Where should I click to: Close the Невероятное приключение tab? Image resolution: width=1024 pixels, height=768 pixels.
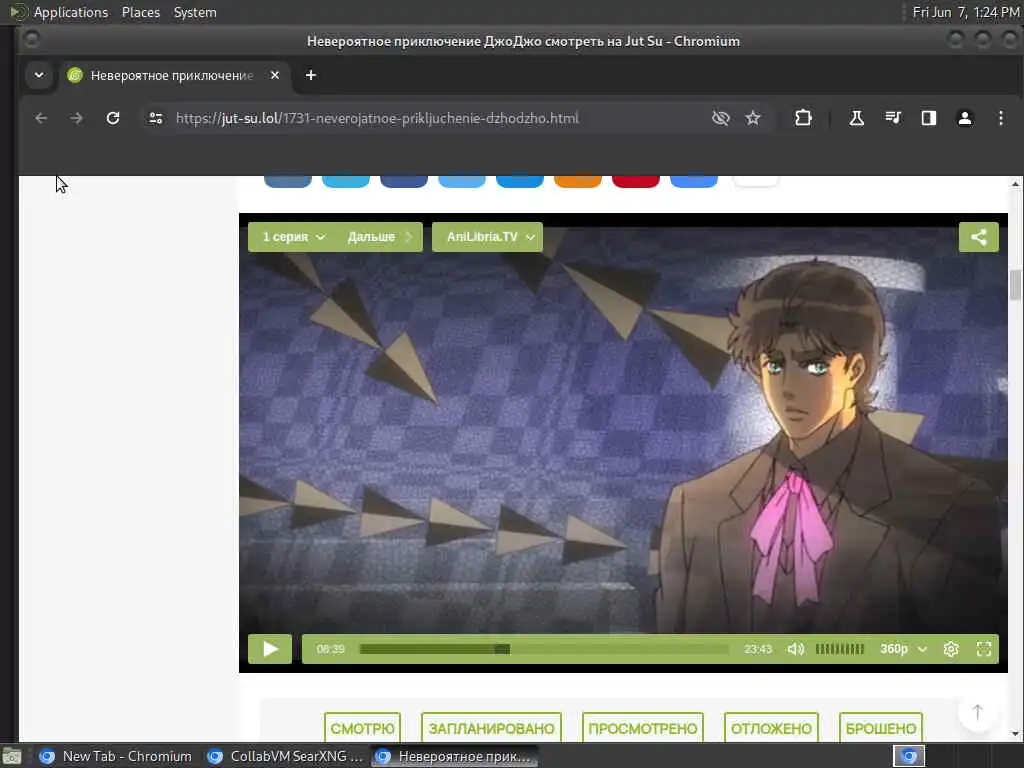click(x=275, y=75)
